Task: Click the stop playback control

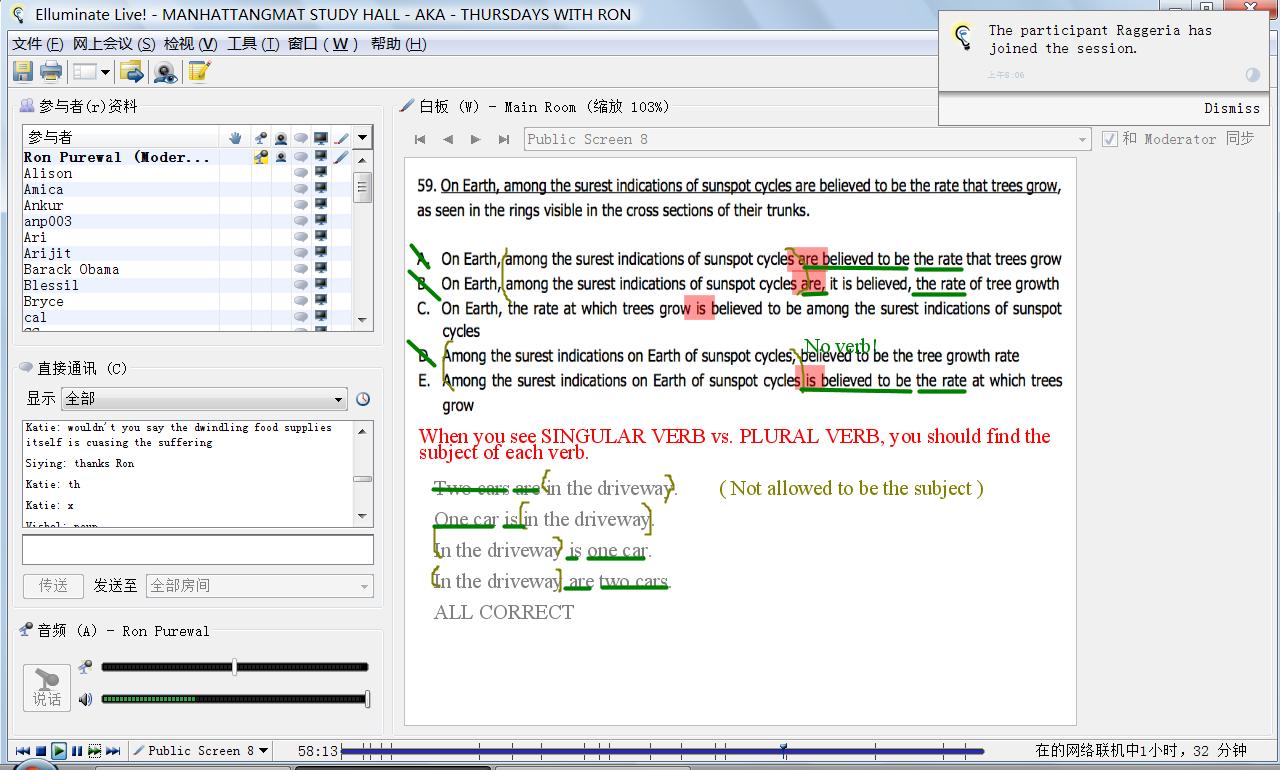Action: 41,750
